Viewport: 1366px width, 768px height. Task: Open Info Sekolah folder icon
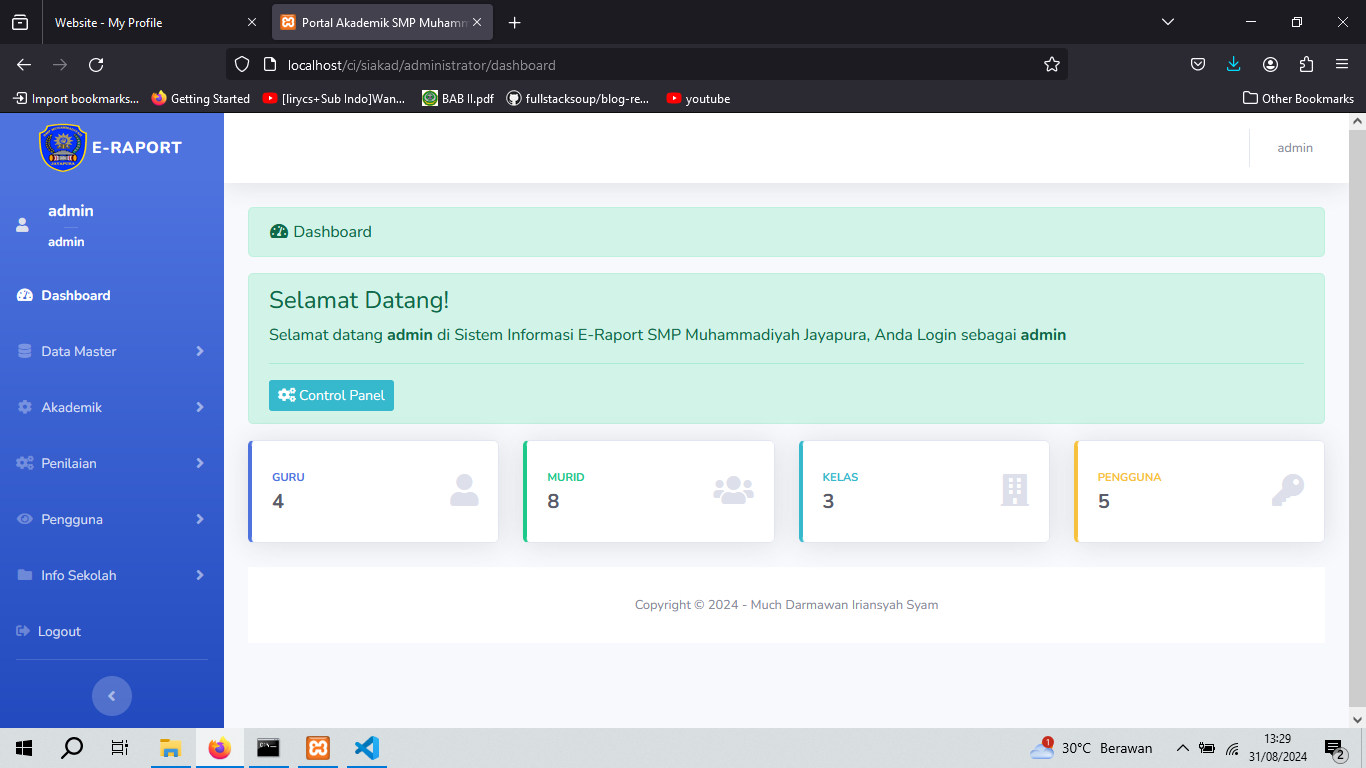coord(22,575)
